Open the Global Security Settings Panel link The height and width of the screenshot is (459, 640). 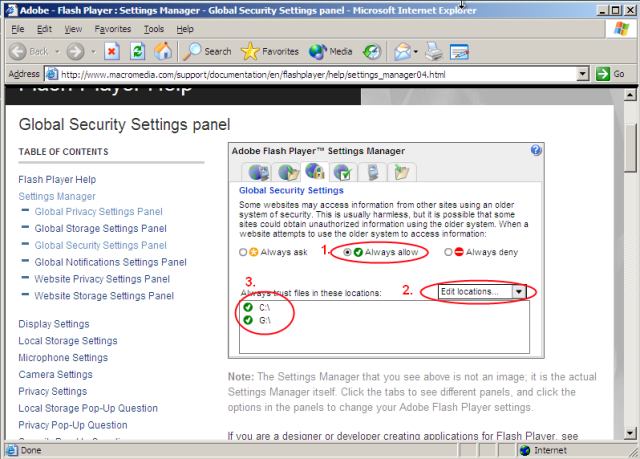pyautogui.click(x=100, y=245)
